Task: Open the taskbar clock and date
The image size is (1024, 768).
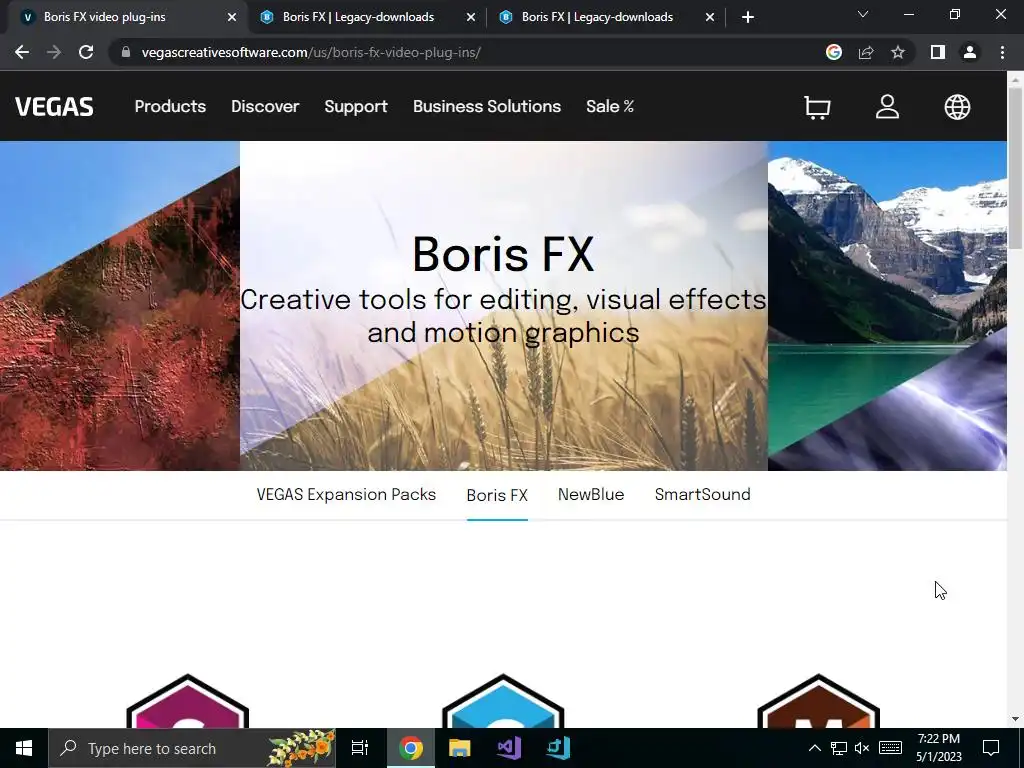Action: coord(938,748)
